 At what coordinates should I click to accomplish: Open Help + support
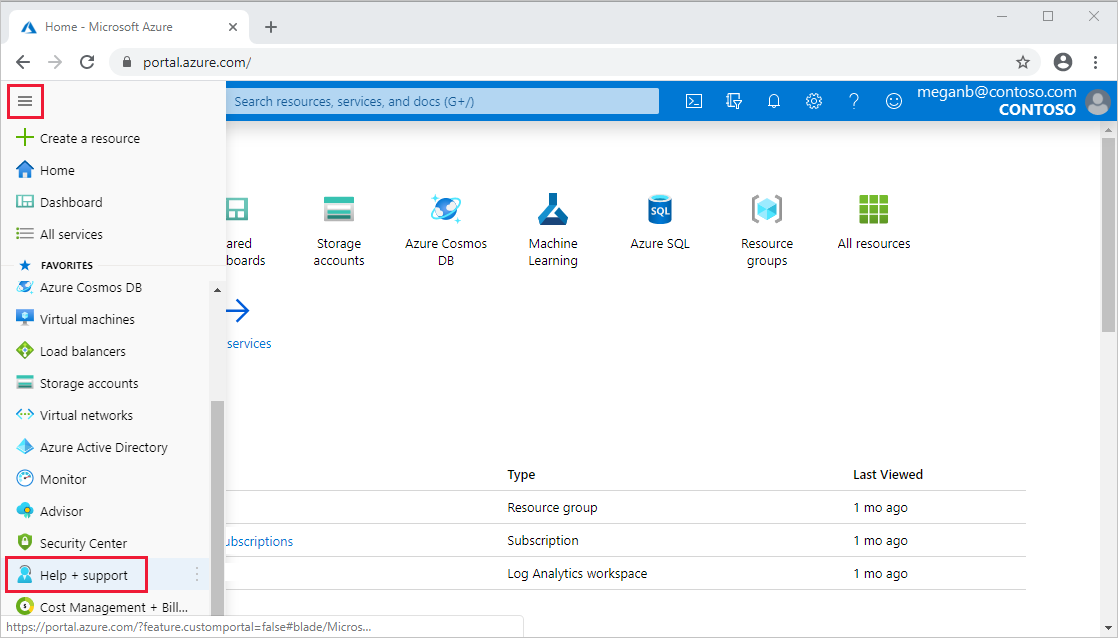[x=83, y=575]
